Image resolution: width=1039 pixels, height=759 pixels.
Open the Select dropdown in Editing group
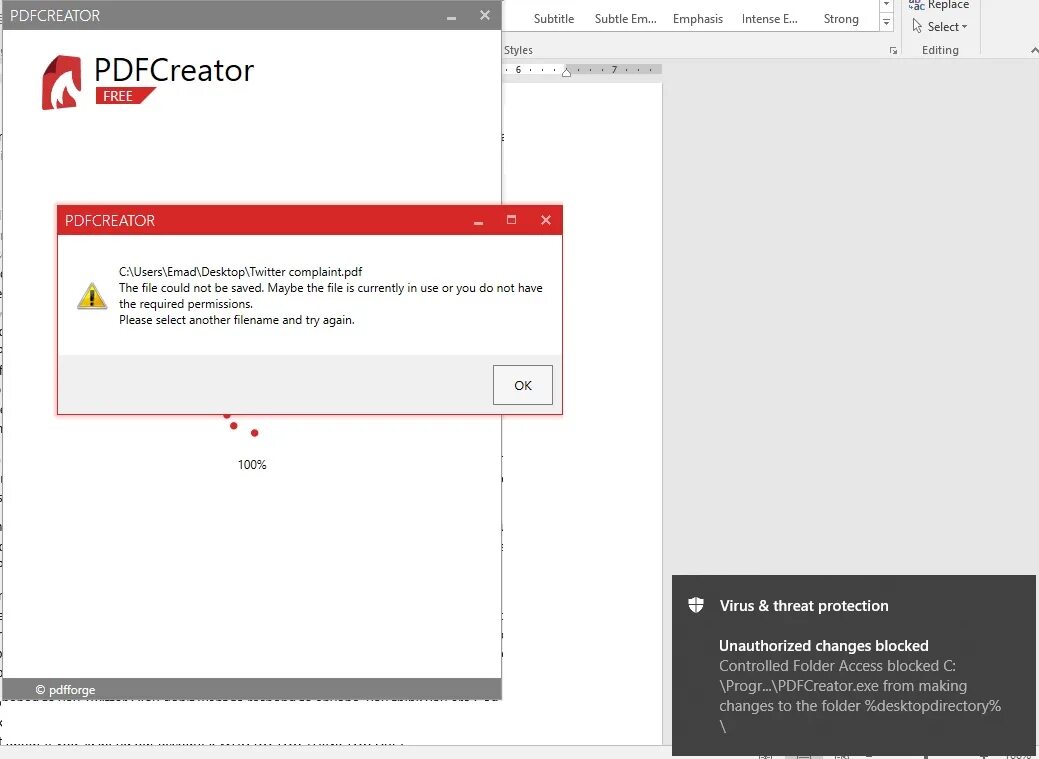tap(940, 27)
